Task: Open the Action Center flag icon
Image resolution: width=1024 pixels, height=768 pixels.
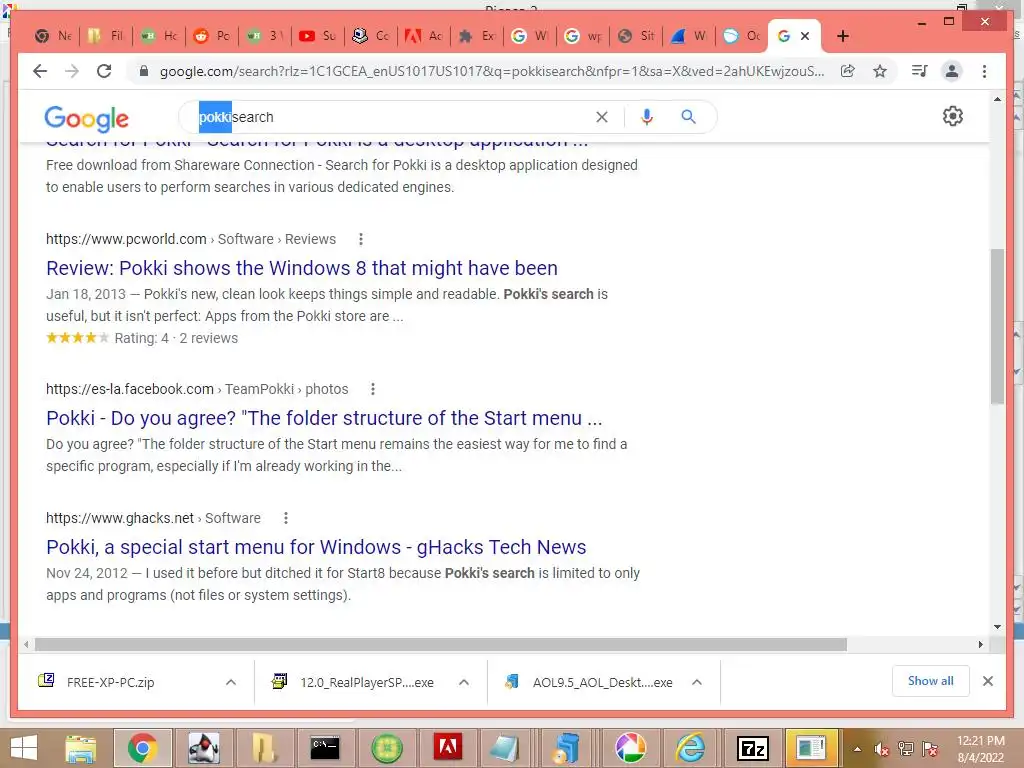Action: [930, 749]
